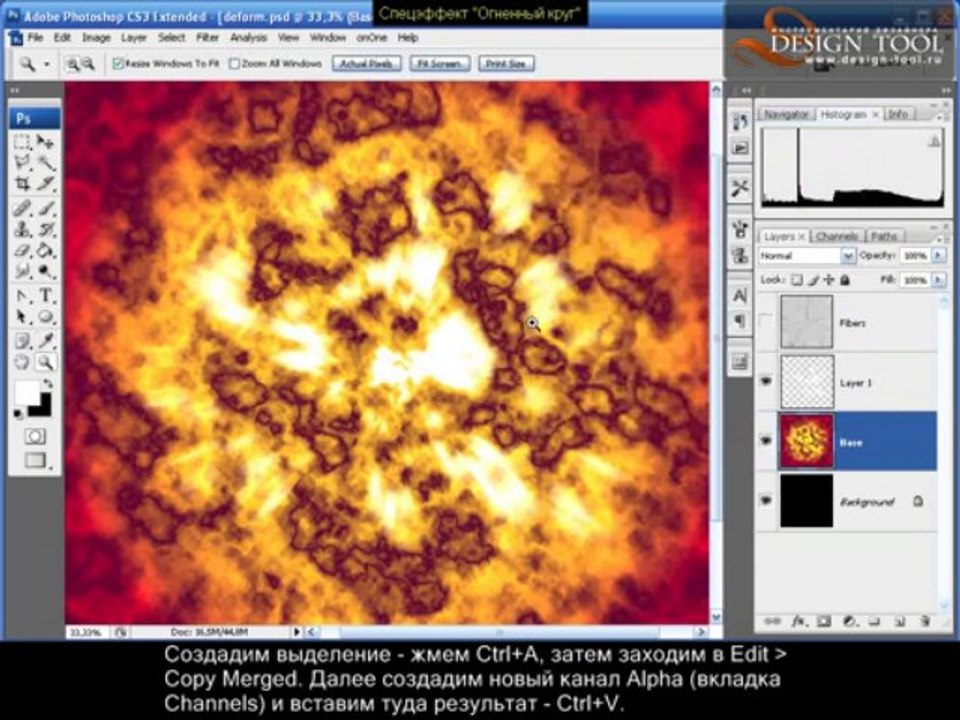This screenshot has height=720, width=960.
Task: Click the Fit Screen button
Action: click(x=440, y=64)
